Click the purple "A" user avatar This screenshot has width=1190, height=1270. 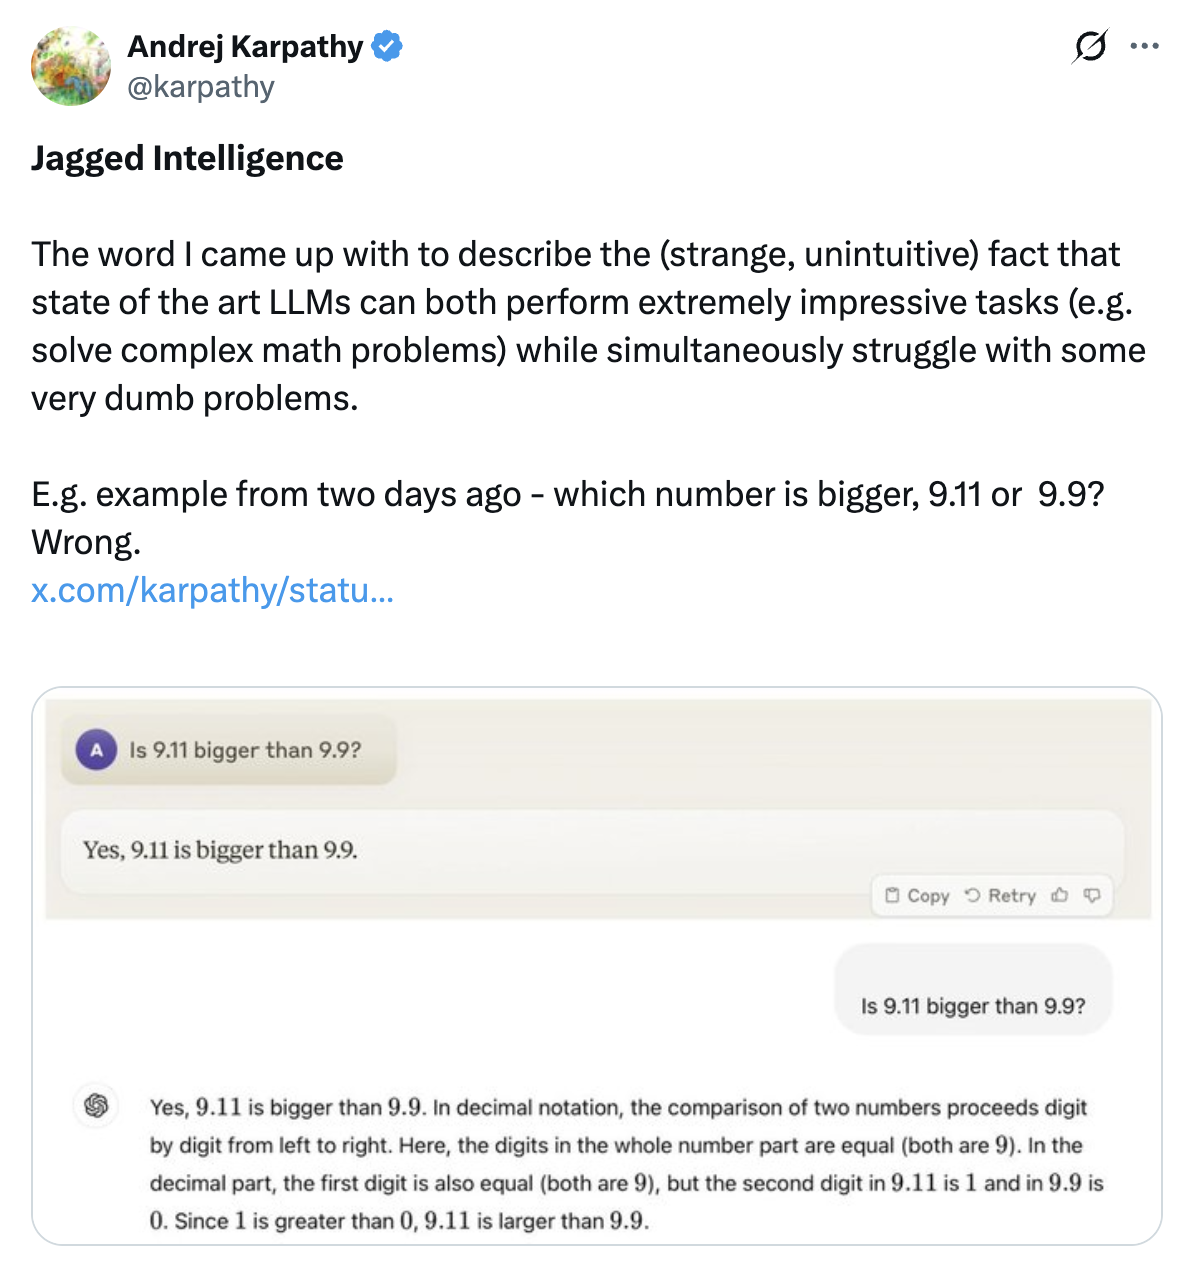97,750
